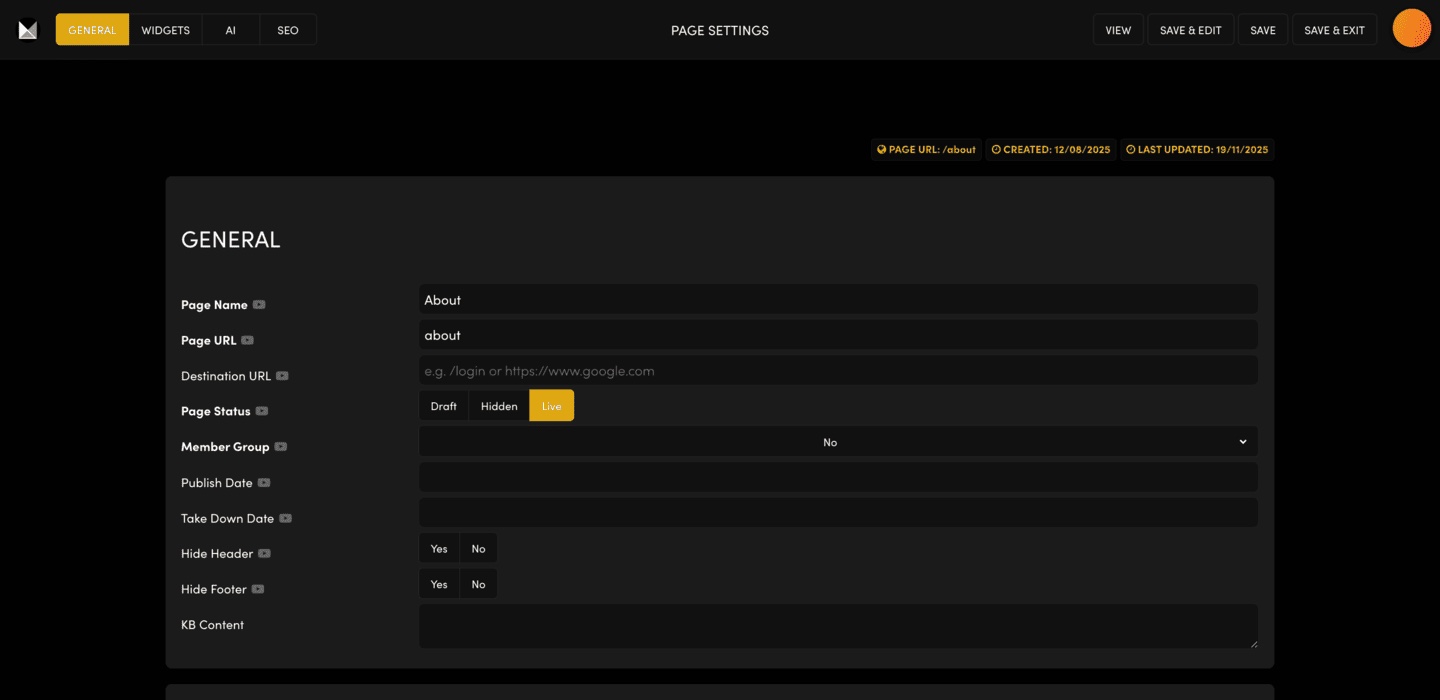Click the View button

click(x=1118, y=30)
